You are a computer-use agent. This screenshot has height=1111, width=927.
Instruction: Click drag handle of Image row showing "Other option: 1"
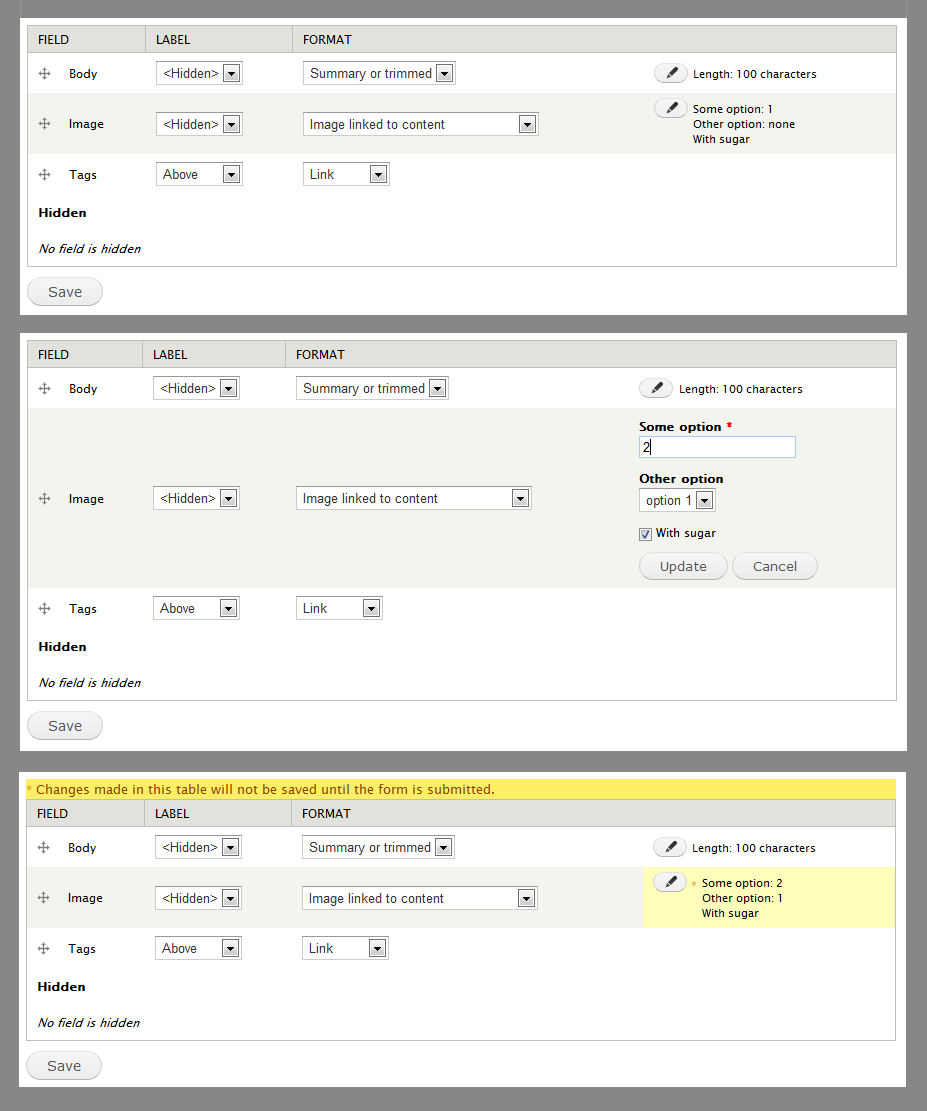(43, 898)
